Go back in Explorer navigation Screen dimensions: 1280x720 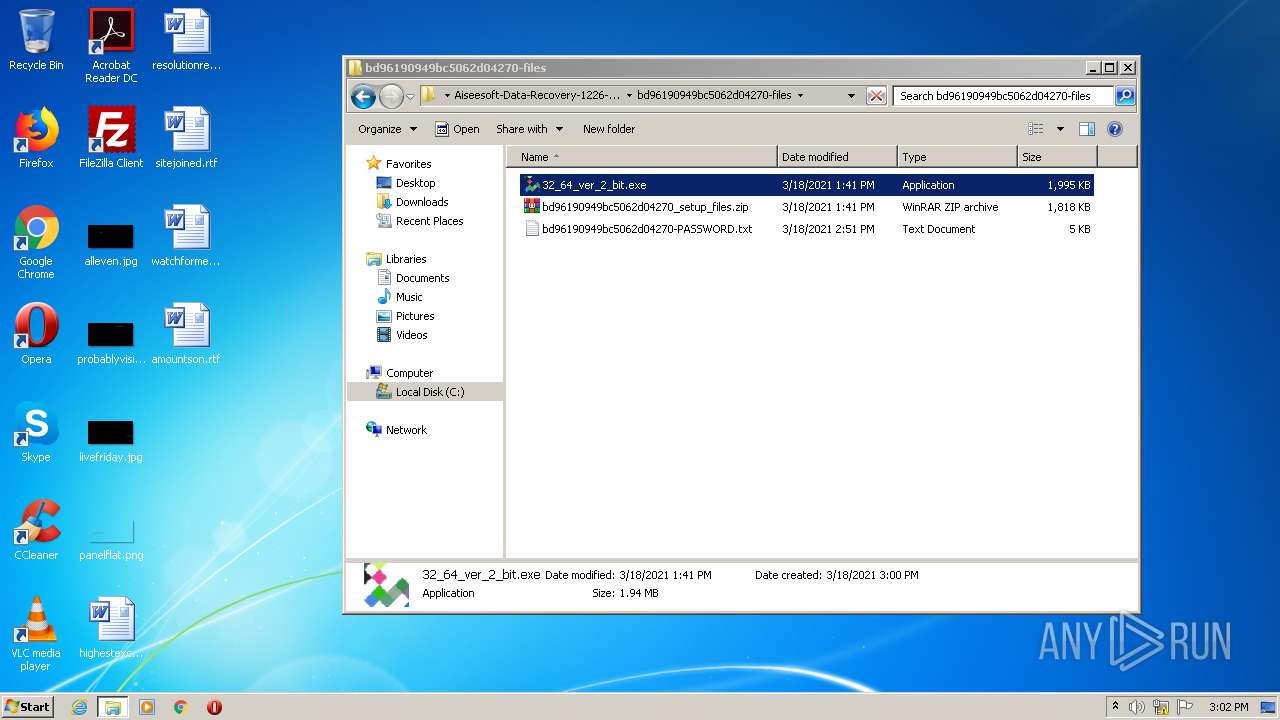363,96
